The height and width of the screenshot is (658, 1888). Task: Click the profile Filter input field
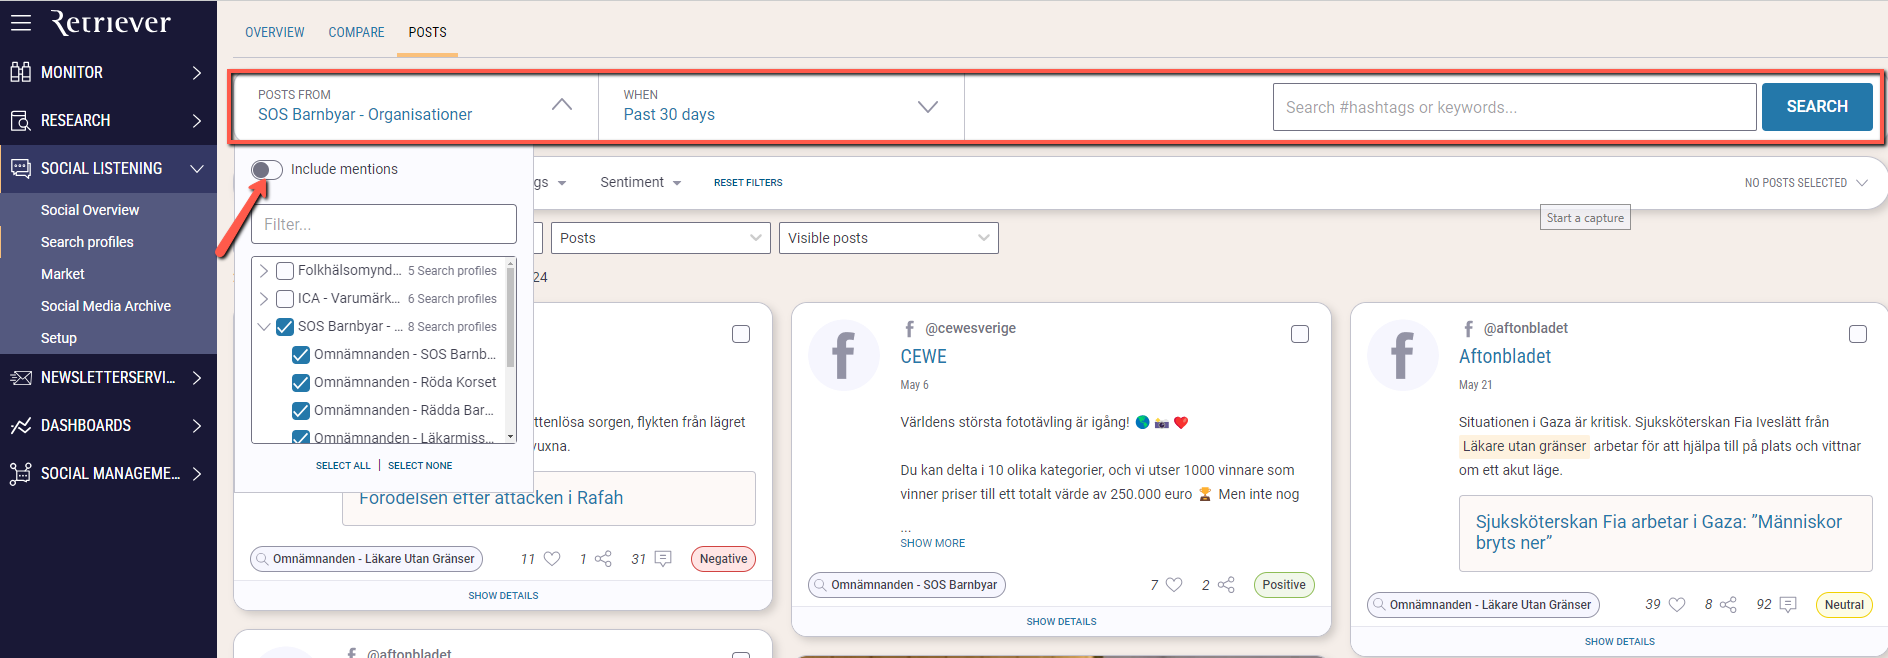coord(384,224)
